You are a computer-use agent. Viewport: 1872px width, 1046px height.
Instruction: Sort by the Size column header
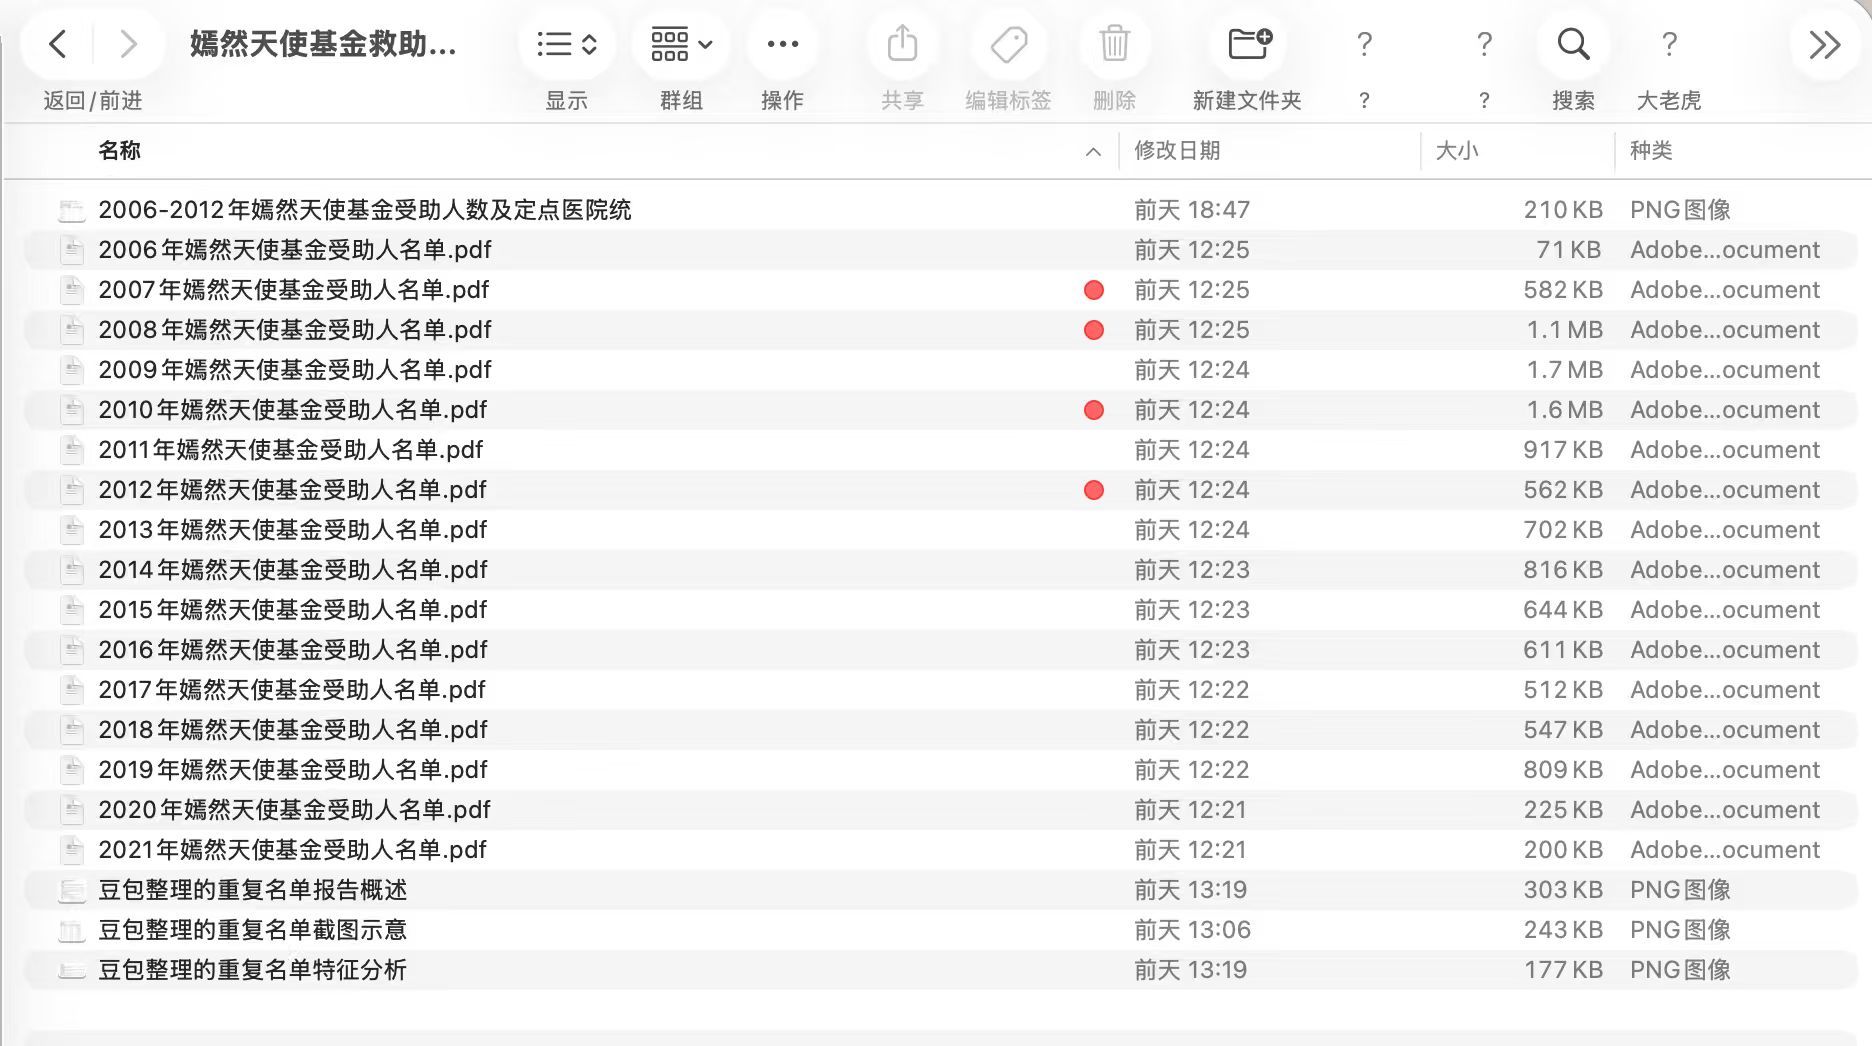[1456, 151]
